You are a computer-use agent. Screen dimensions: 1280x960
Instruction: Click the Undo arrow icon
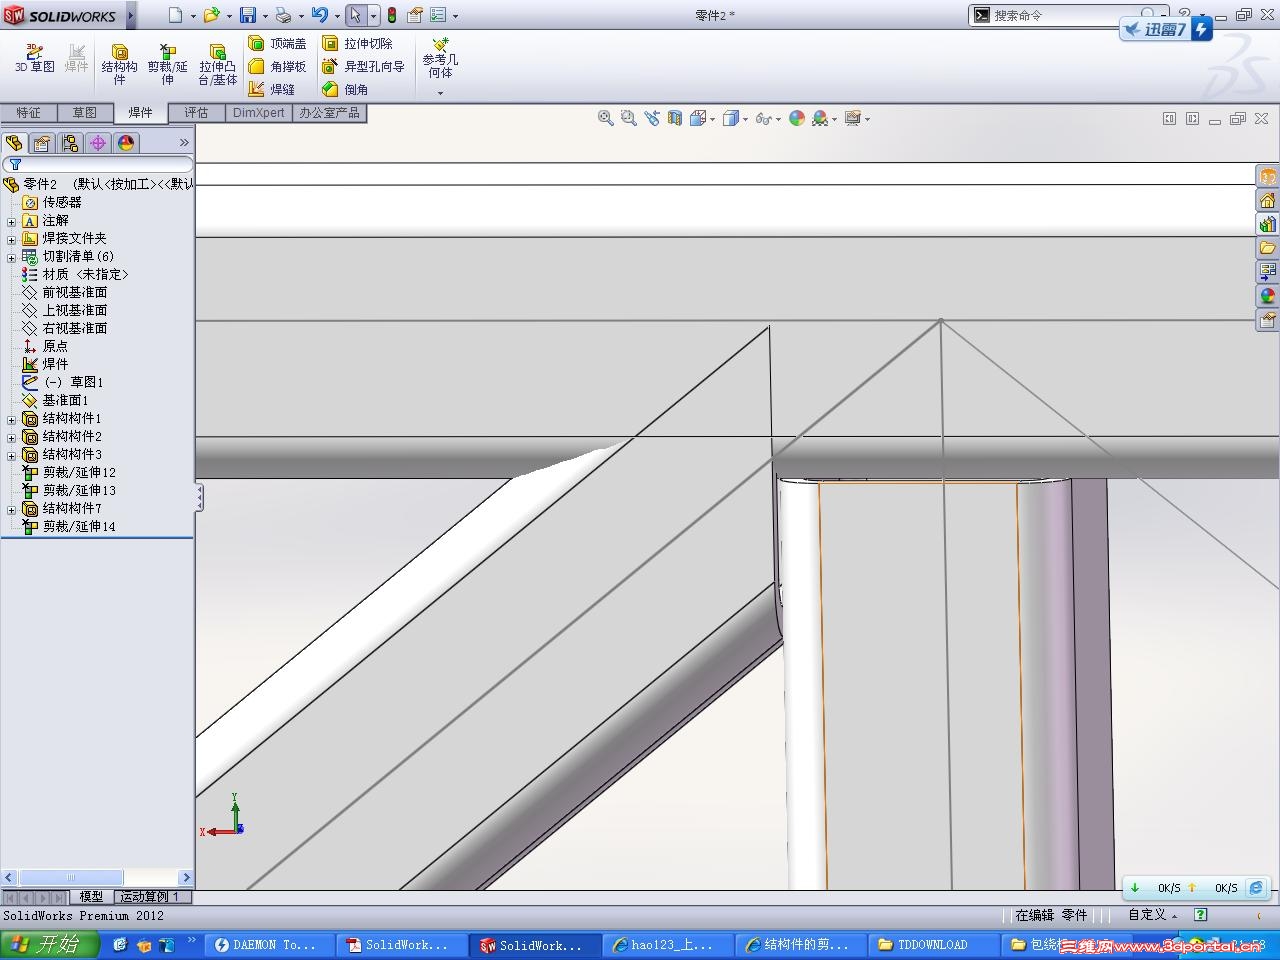[319, 15]
